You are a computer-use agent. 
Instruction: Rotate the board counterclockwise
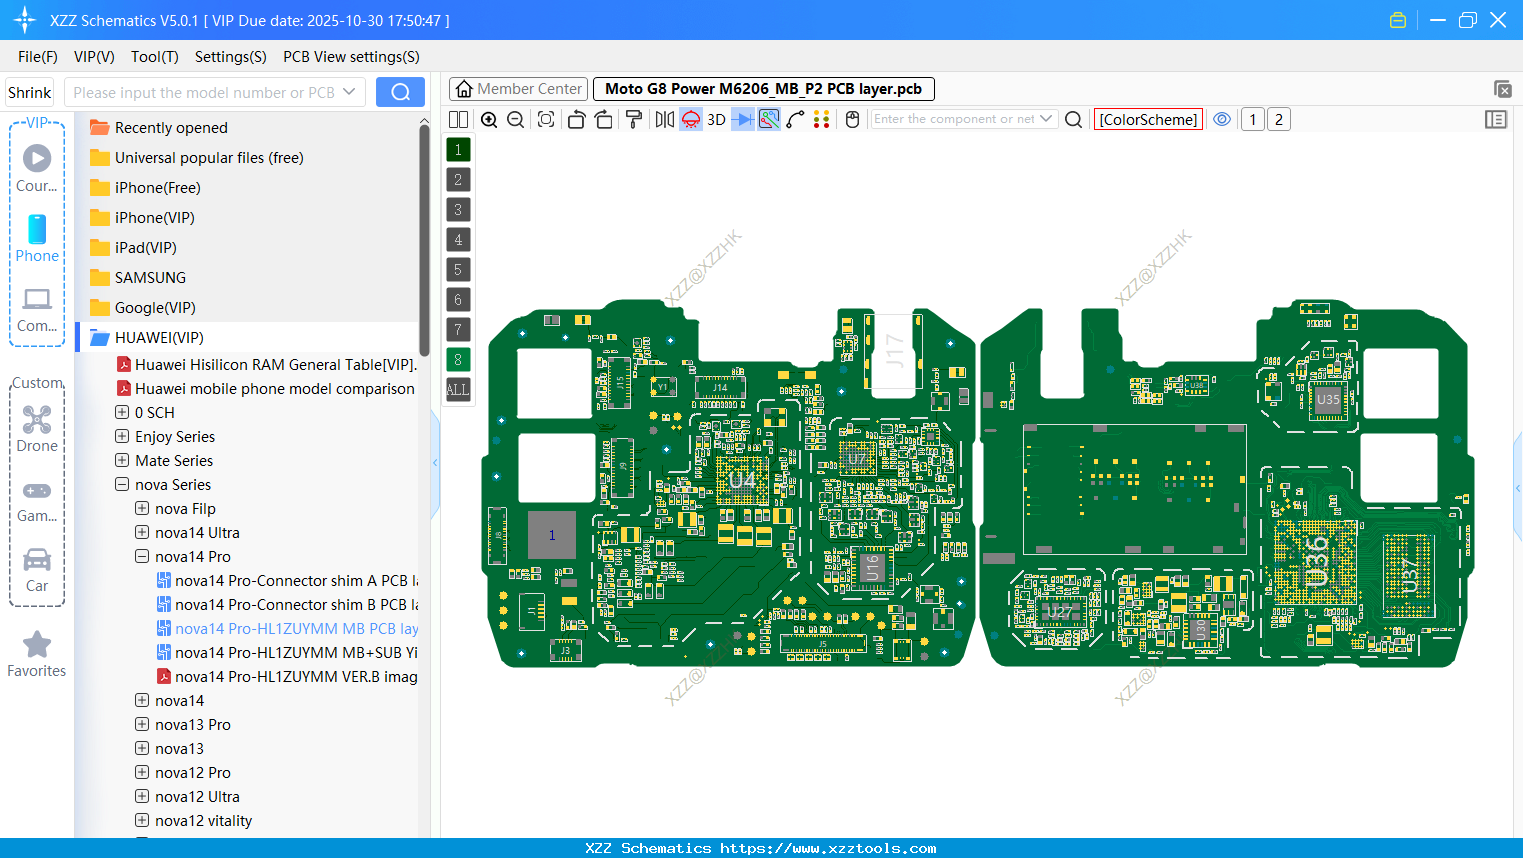[576, 119]
